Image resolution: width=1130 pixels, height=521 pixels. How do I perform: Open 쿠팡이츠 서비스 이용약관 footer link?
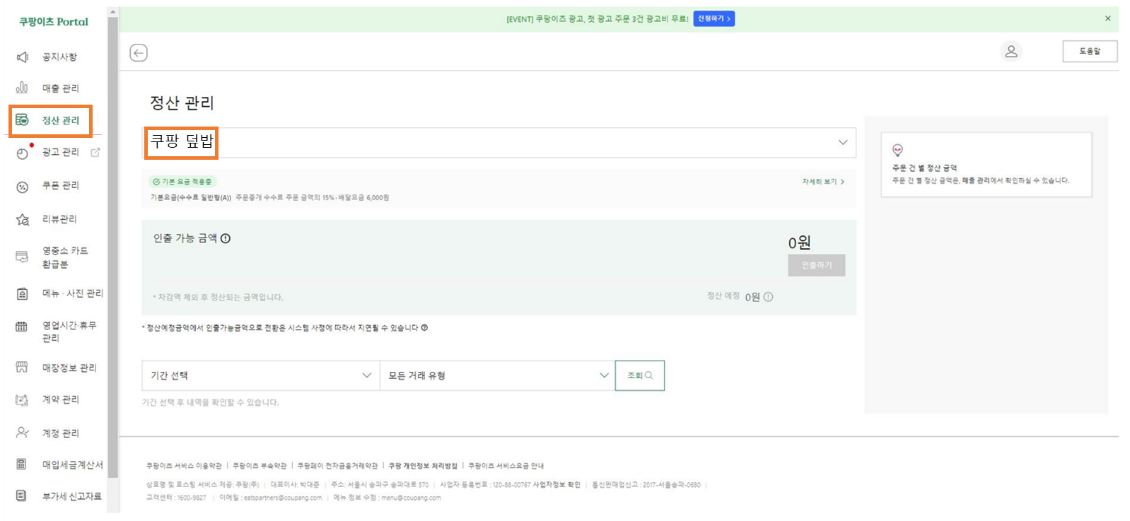184,466
